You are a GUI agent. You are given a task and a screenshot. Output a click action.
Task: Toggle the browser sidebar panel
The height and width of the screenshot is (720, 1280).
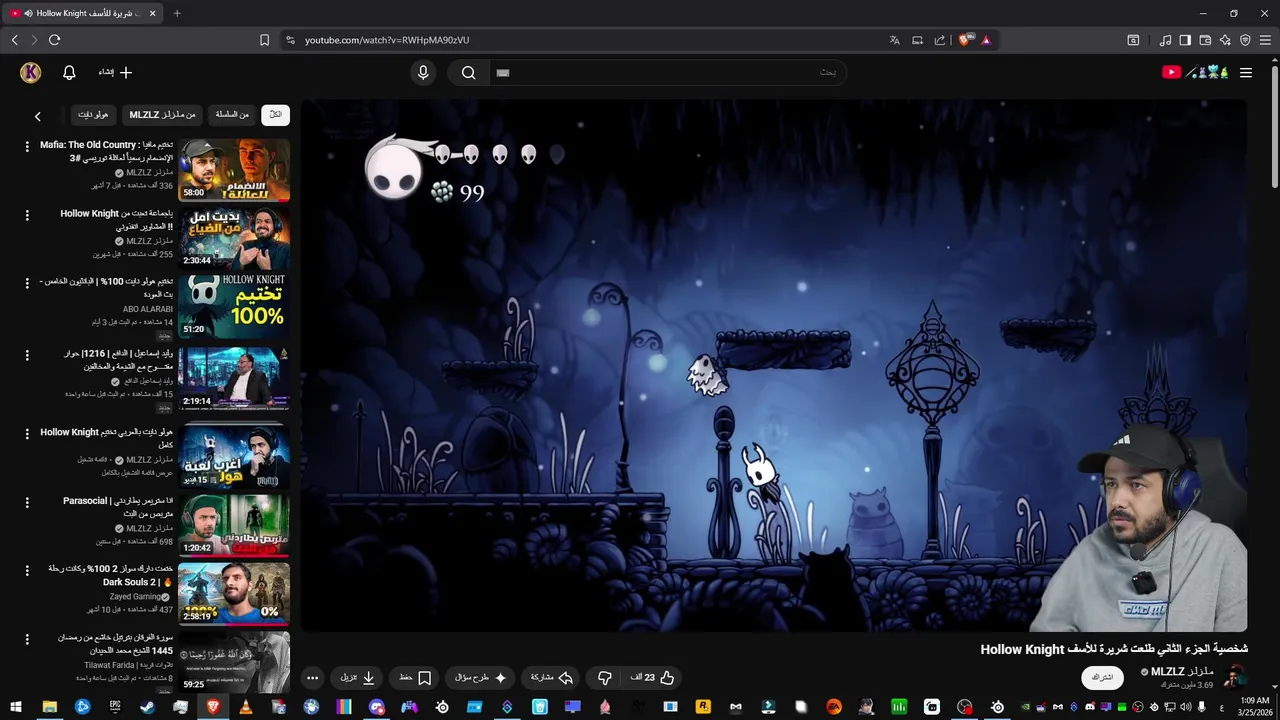1185,40
